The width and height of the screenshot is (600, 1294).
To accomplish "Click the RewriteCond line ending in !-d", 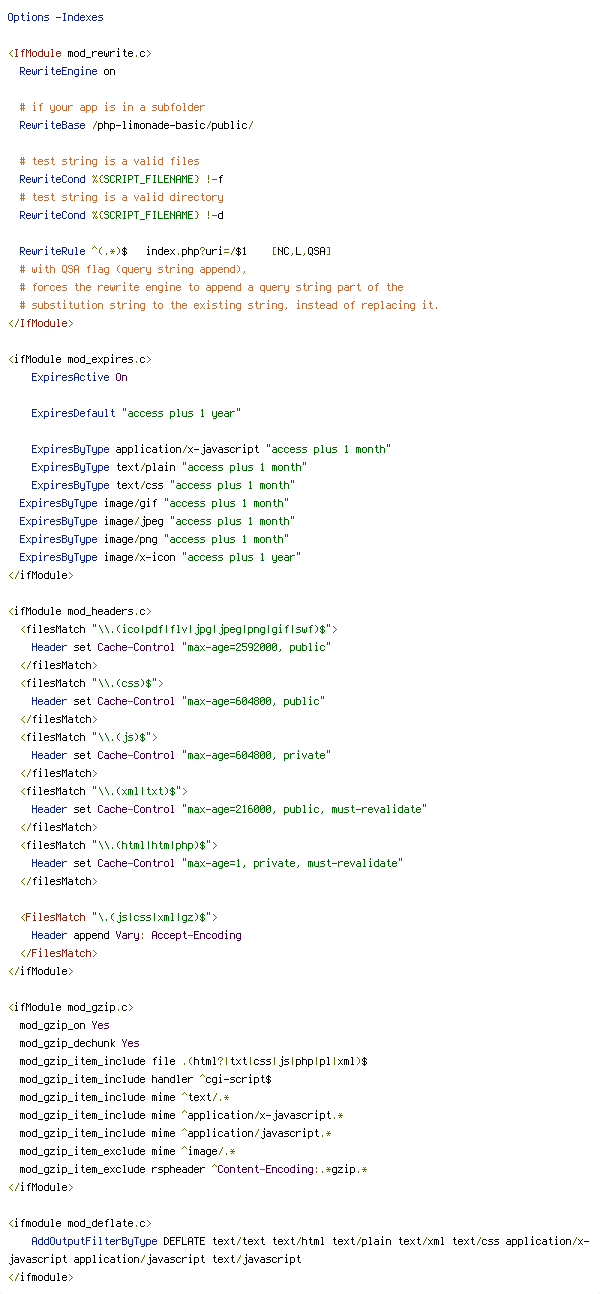I will point(121,215).
